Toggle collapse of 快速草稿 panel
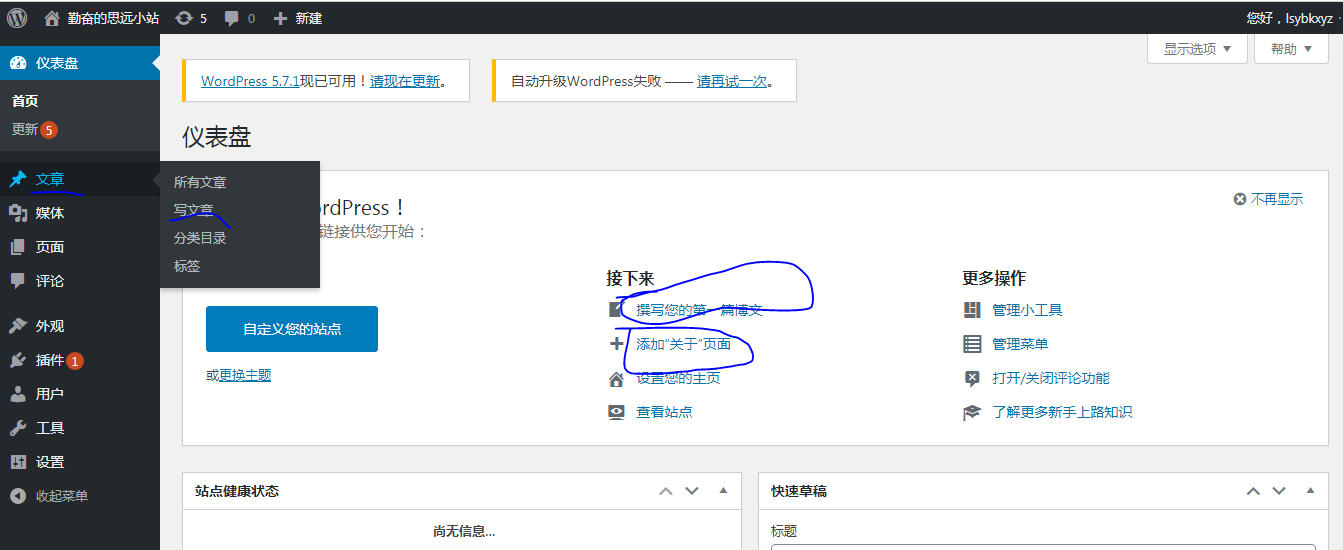1343x550 pixels. pos(1311,491)
